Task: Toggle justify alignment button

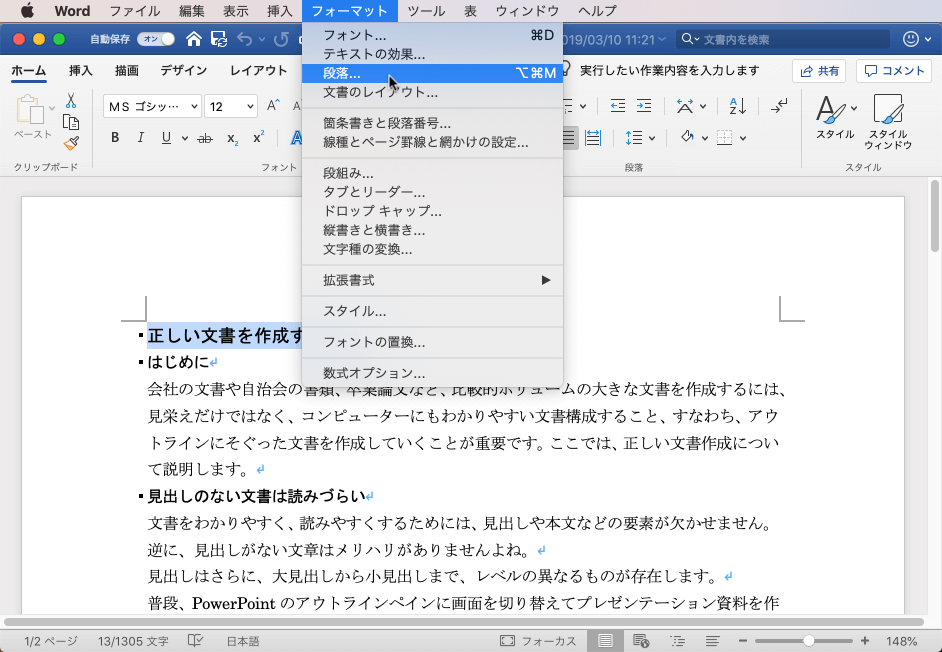Action: click(570, 138)
